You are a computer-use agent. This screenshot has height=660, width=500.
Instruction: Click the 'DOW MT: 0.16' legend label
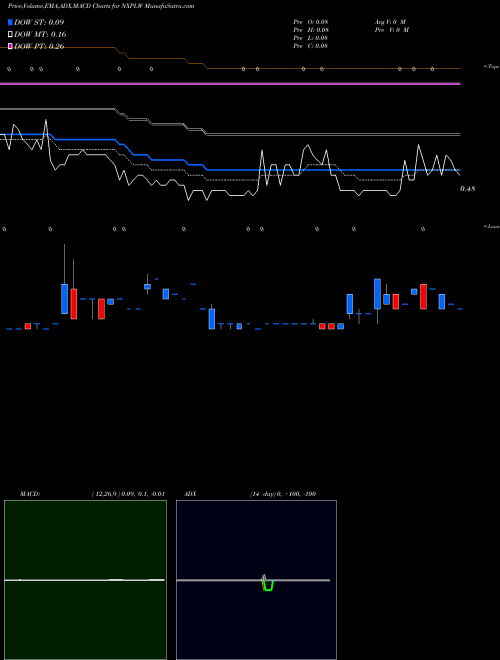point(40,34)
